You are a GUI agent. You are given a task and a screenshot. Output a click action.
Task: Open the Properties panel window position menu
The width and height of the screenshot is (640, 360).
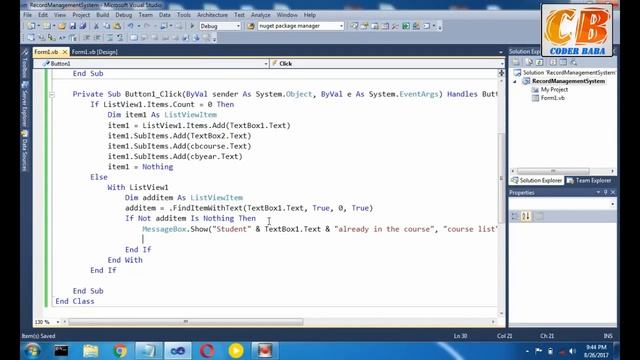coord(598,192)
